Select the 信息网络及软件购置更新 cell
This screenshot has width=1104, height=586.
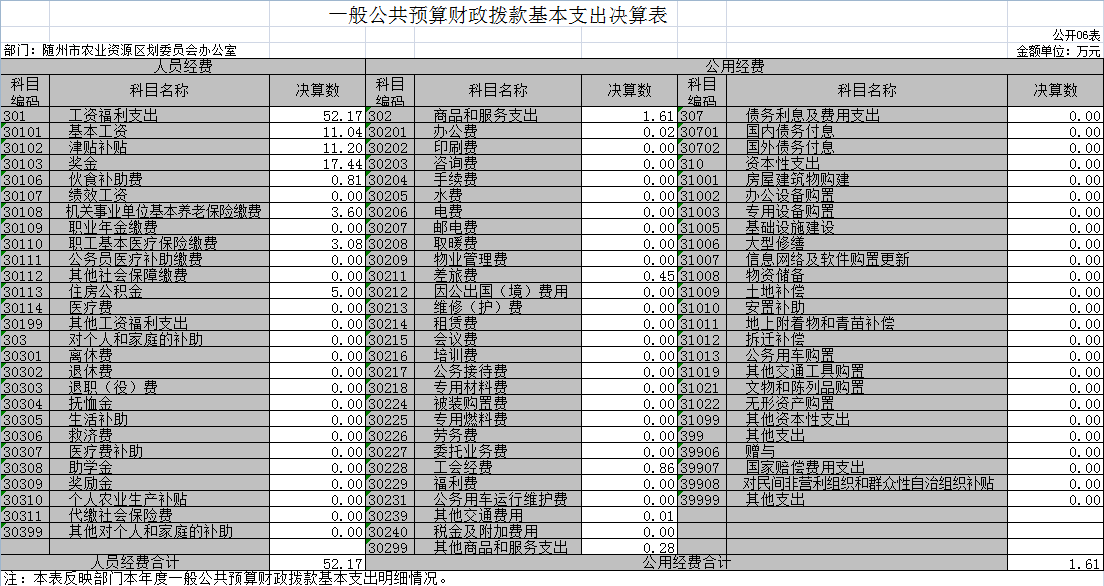[x=828, y=260]
